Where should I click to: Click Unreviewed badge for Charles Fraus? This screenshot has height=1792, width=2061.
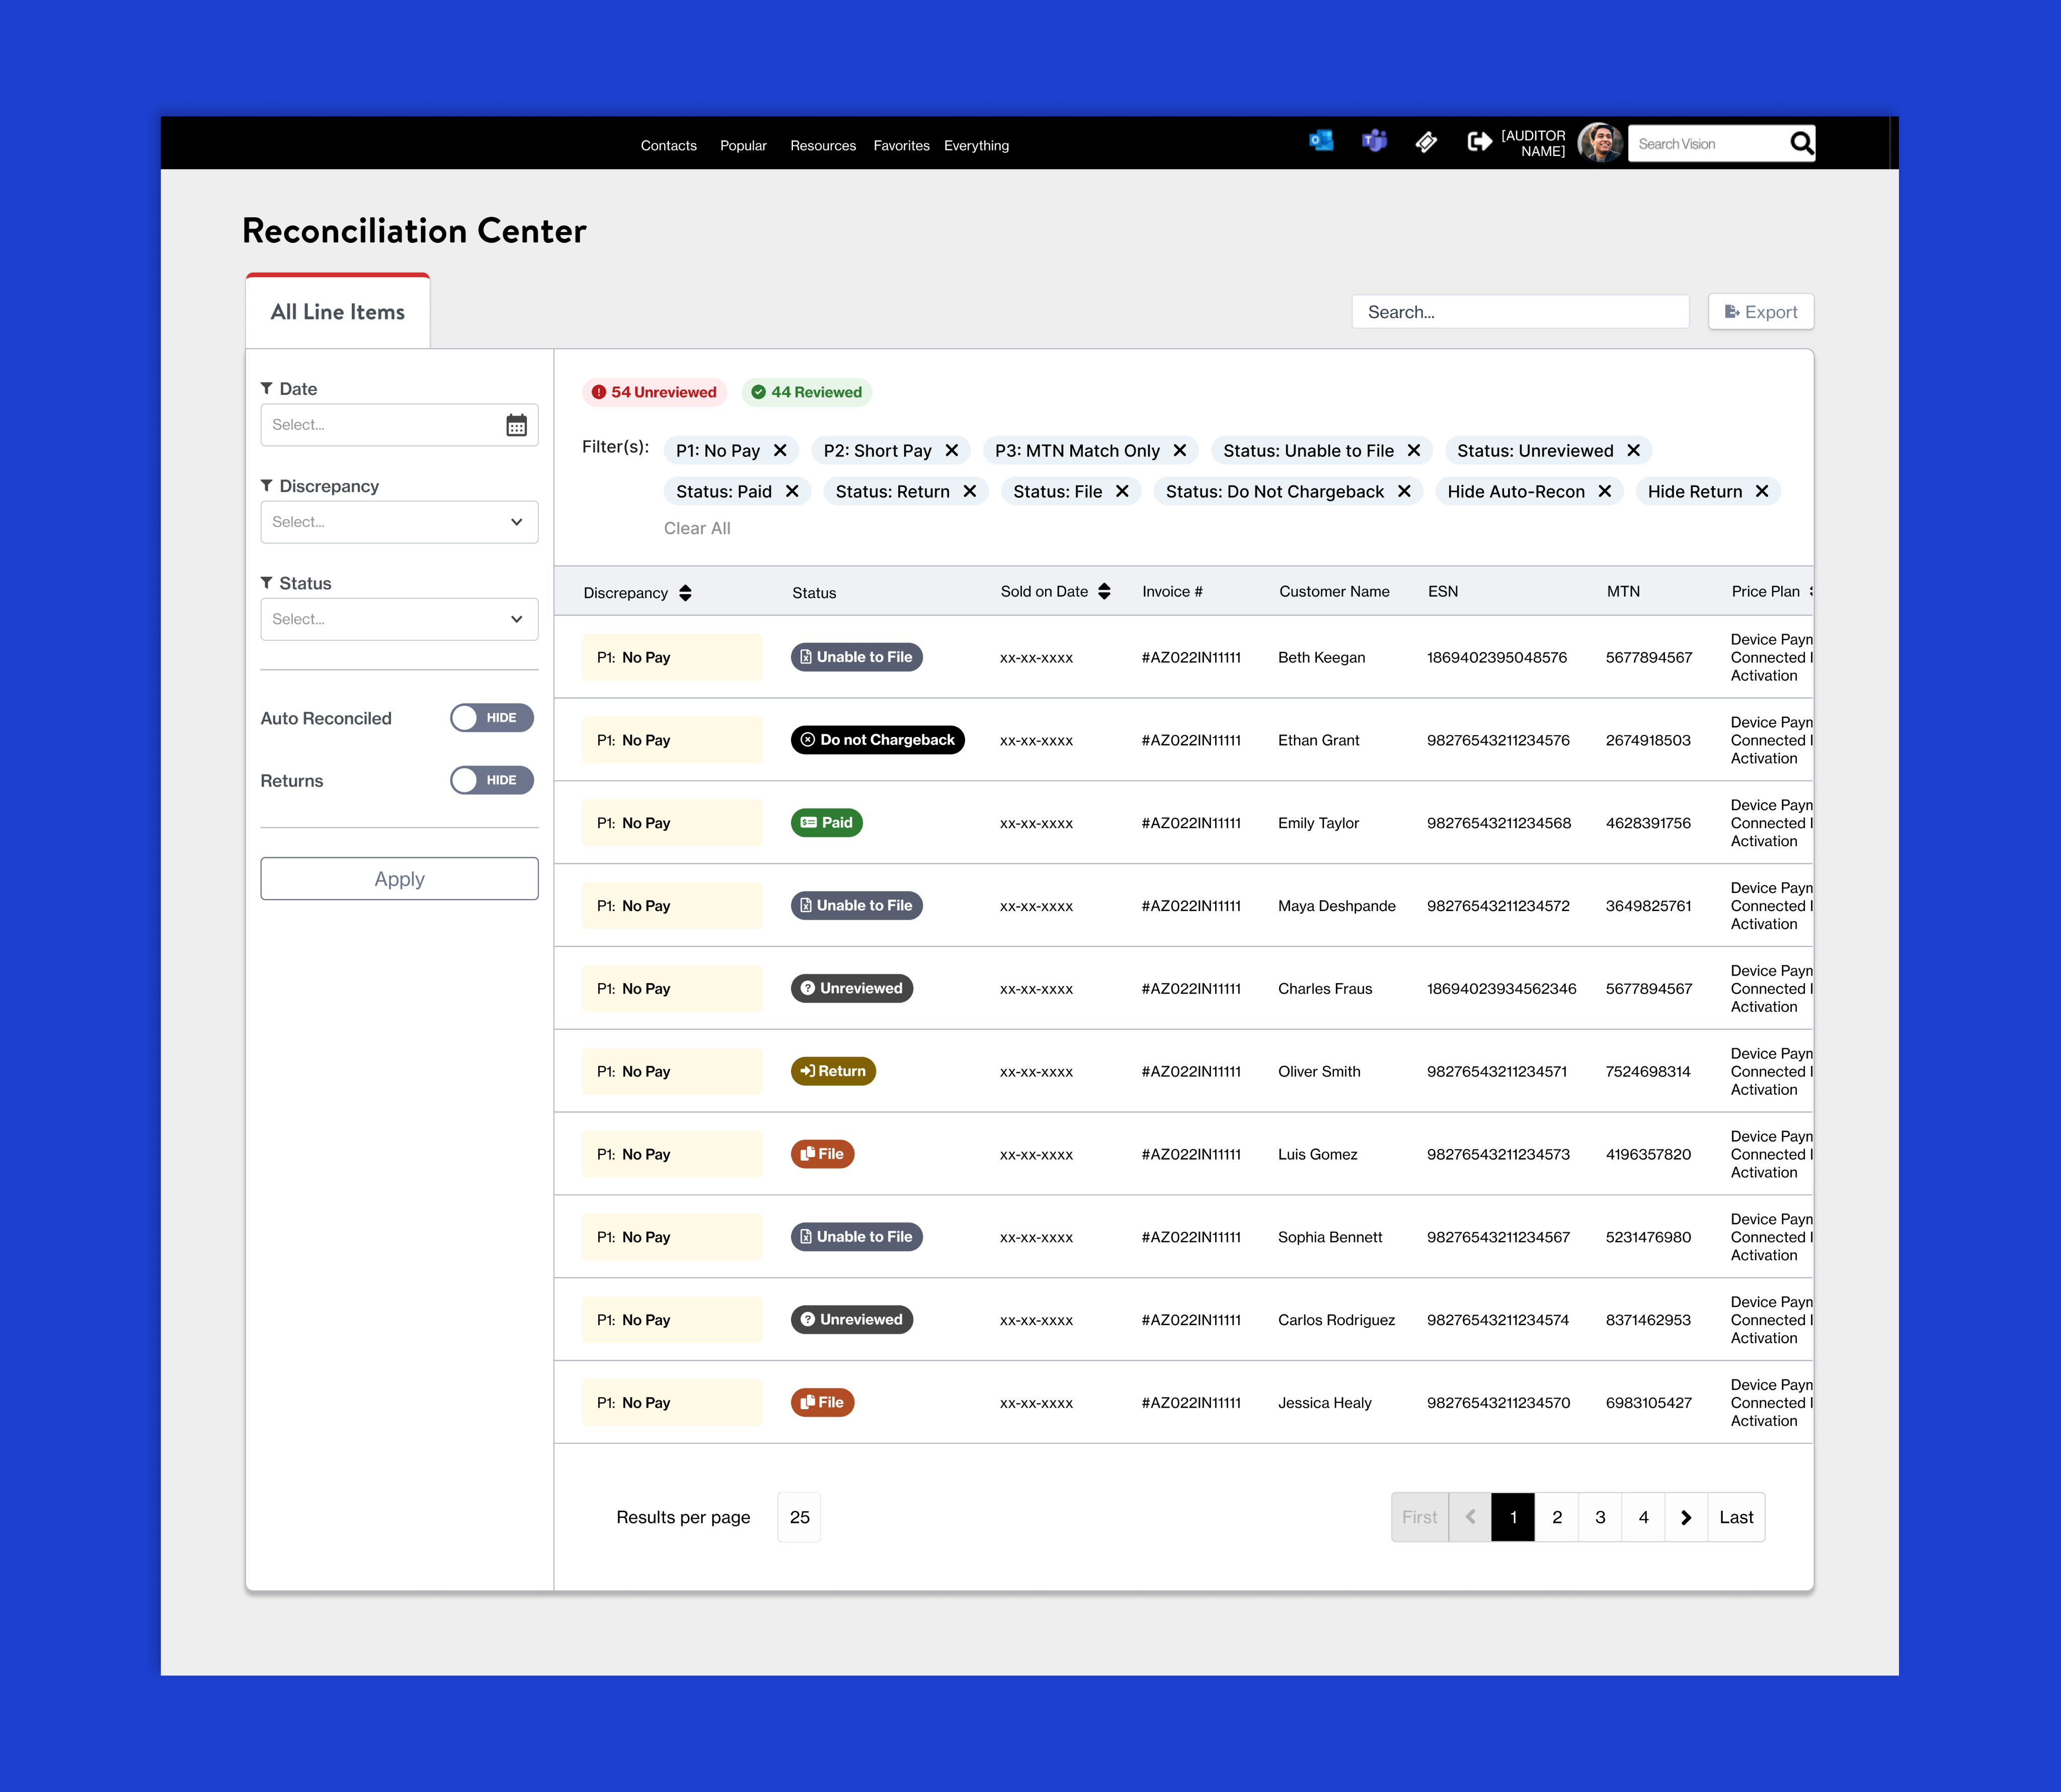click(x=852, y=988)
